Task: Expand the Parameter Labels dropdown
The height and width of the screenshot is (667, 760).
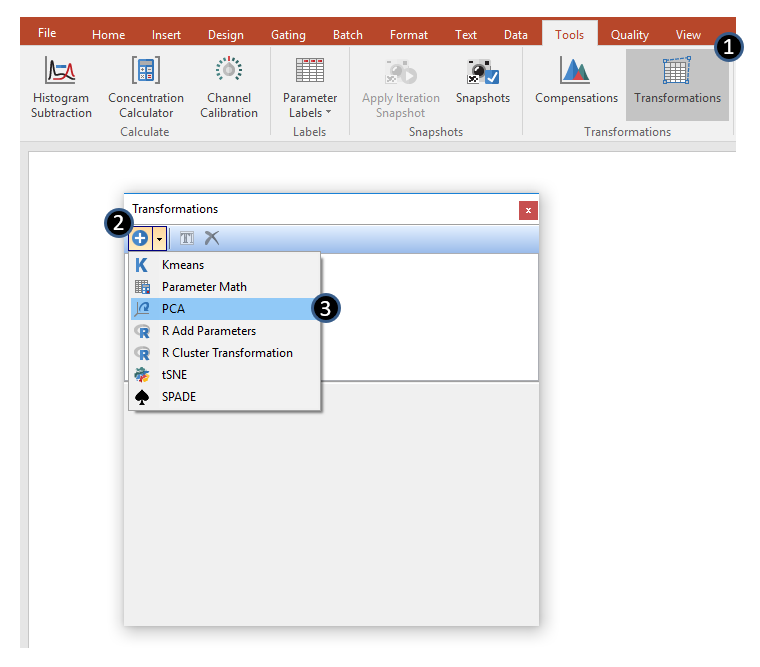Action: click(x=309, y=105)
